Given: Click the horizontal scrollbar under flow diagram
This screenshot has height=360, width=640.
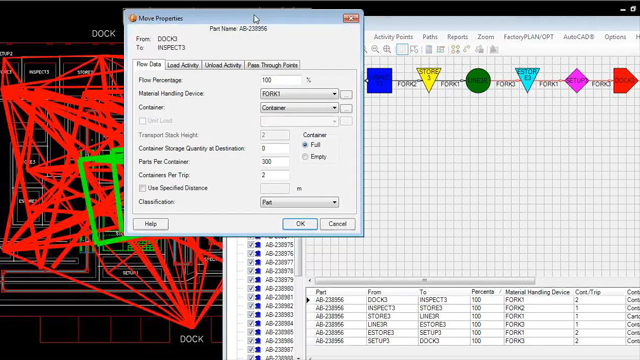Looking at the screenshot, I should pos(424,281).
